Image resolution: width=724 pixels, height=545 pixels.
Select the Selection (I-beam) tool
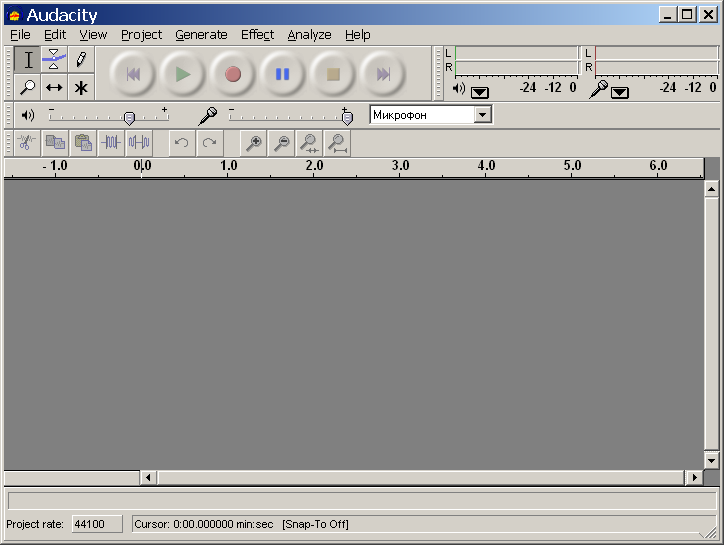click(27, 60)
